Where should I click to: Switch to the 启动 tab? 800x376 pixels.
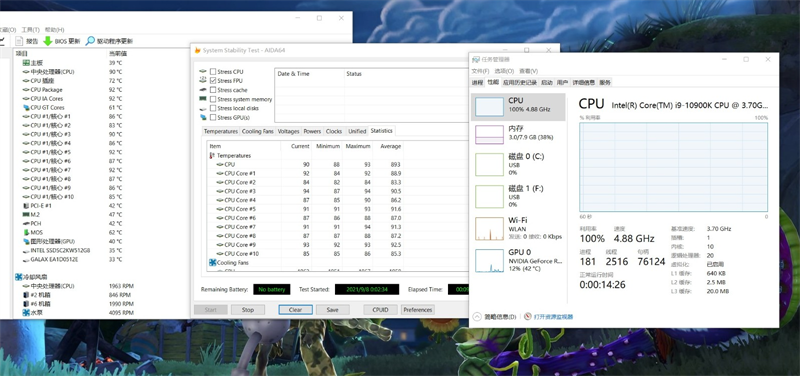[x=546, y=83]
